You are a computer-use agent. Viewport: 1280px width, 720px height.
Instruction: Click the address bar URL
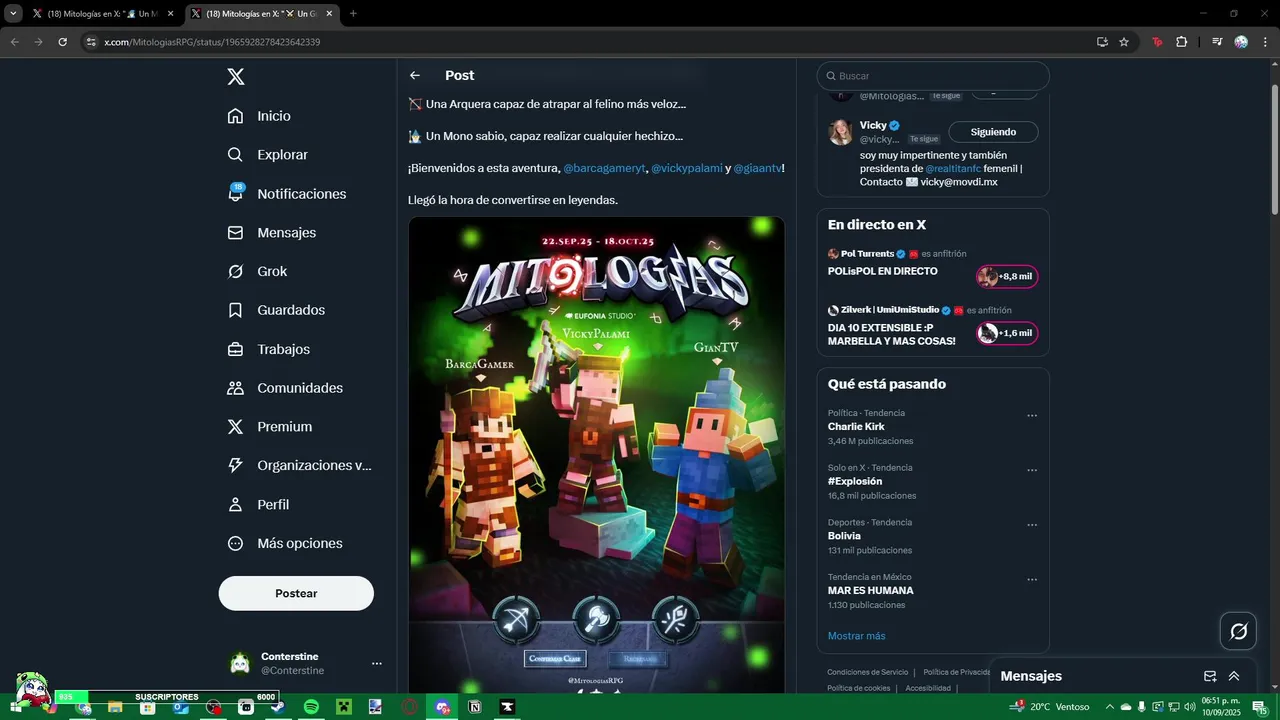click(212, 42)
